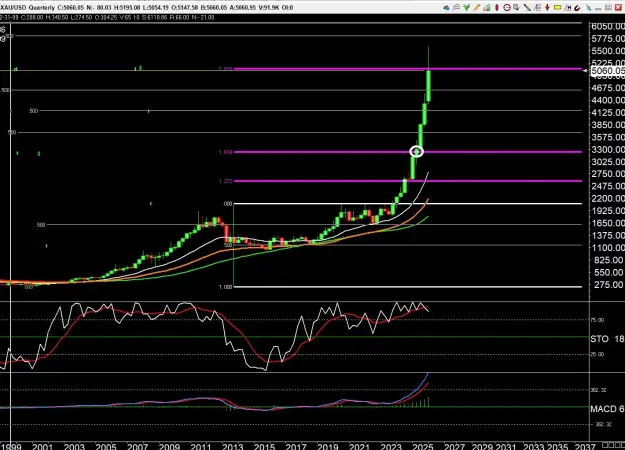Minimize the chart window
Image resolution: width=625 pixels, height=450 pixels.
(x=598, y=8)
